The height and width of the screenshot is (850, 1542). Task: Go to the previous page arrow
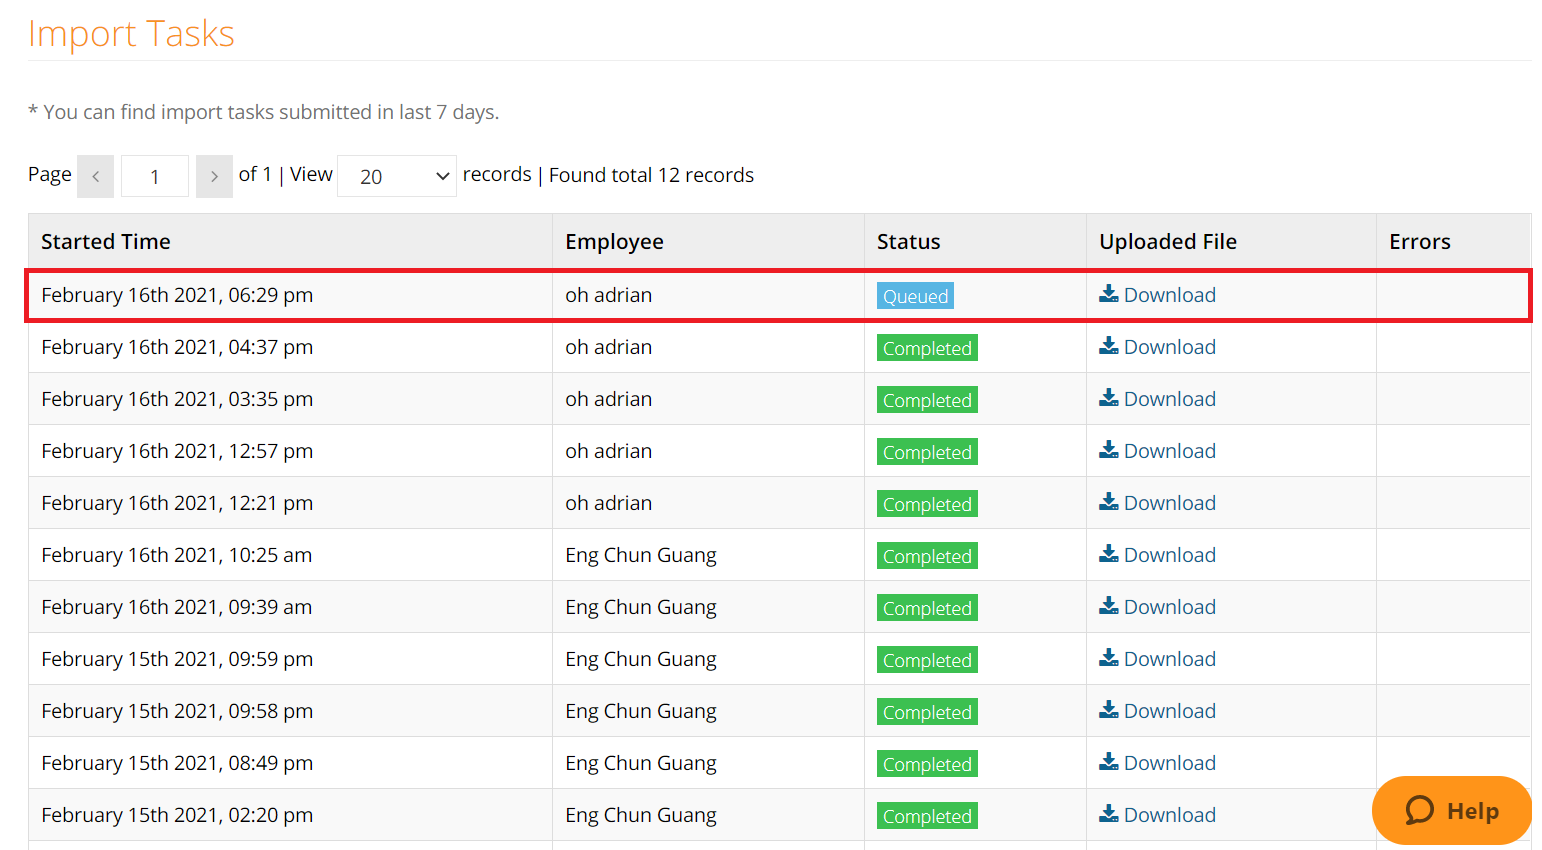pyautogui.click(x=96, y=176)
